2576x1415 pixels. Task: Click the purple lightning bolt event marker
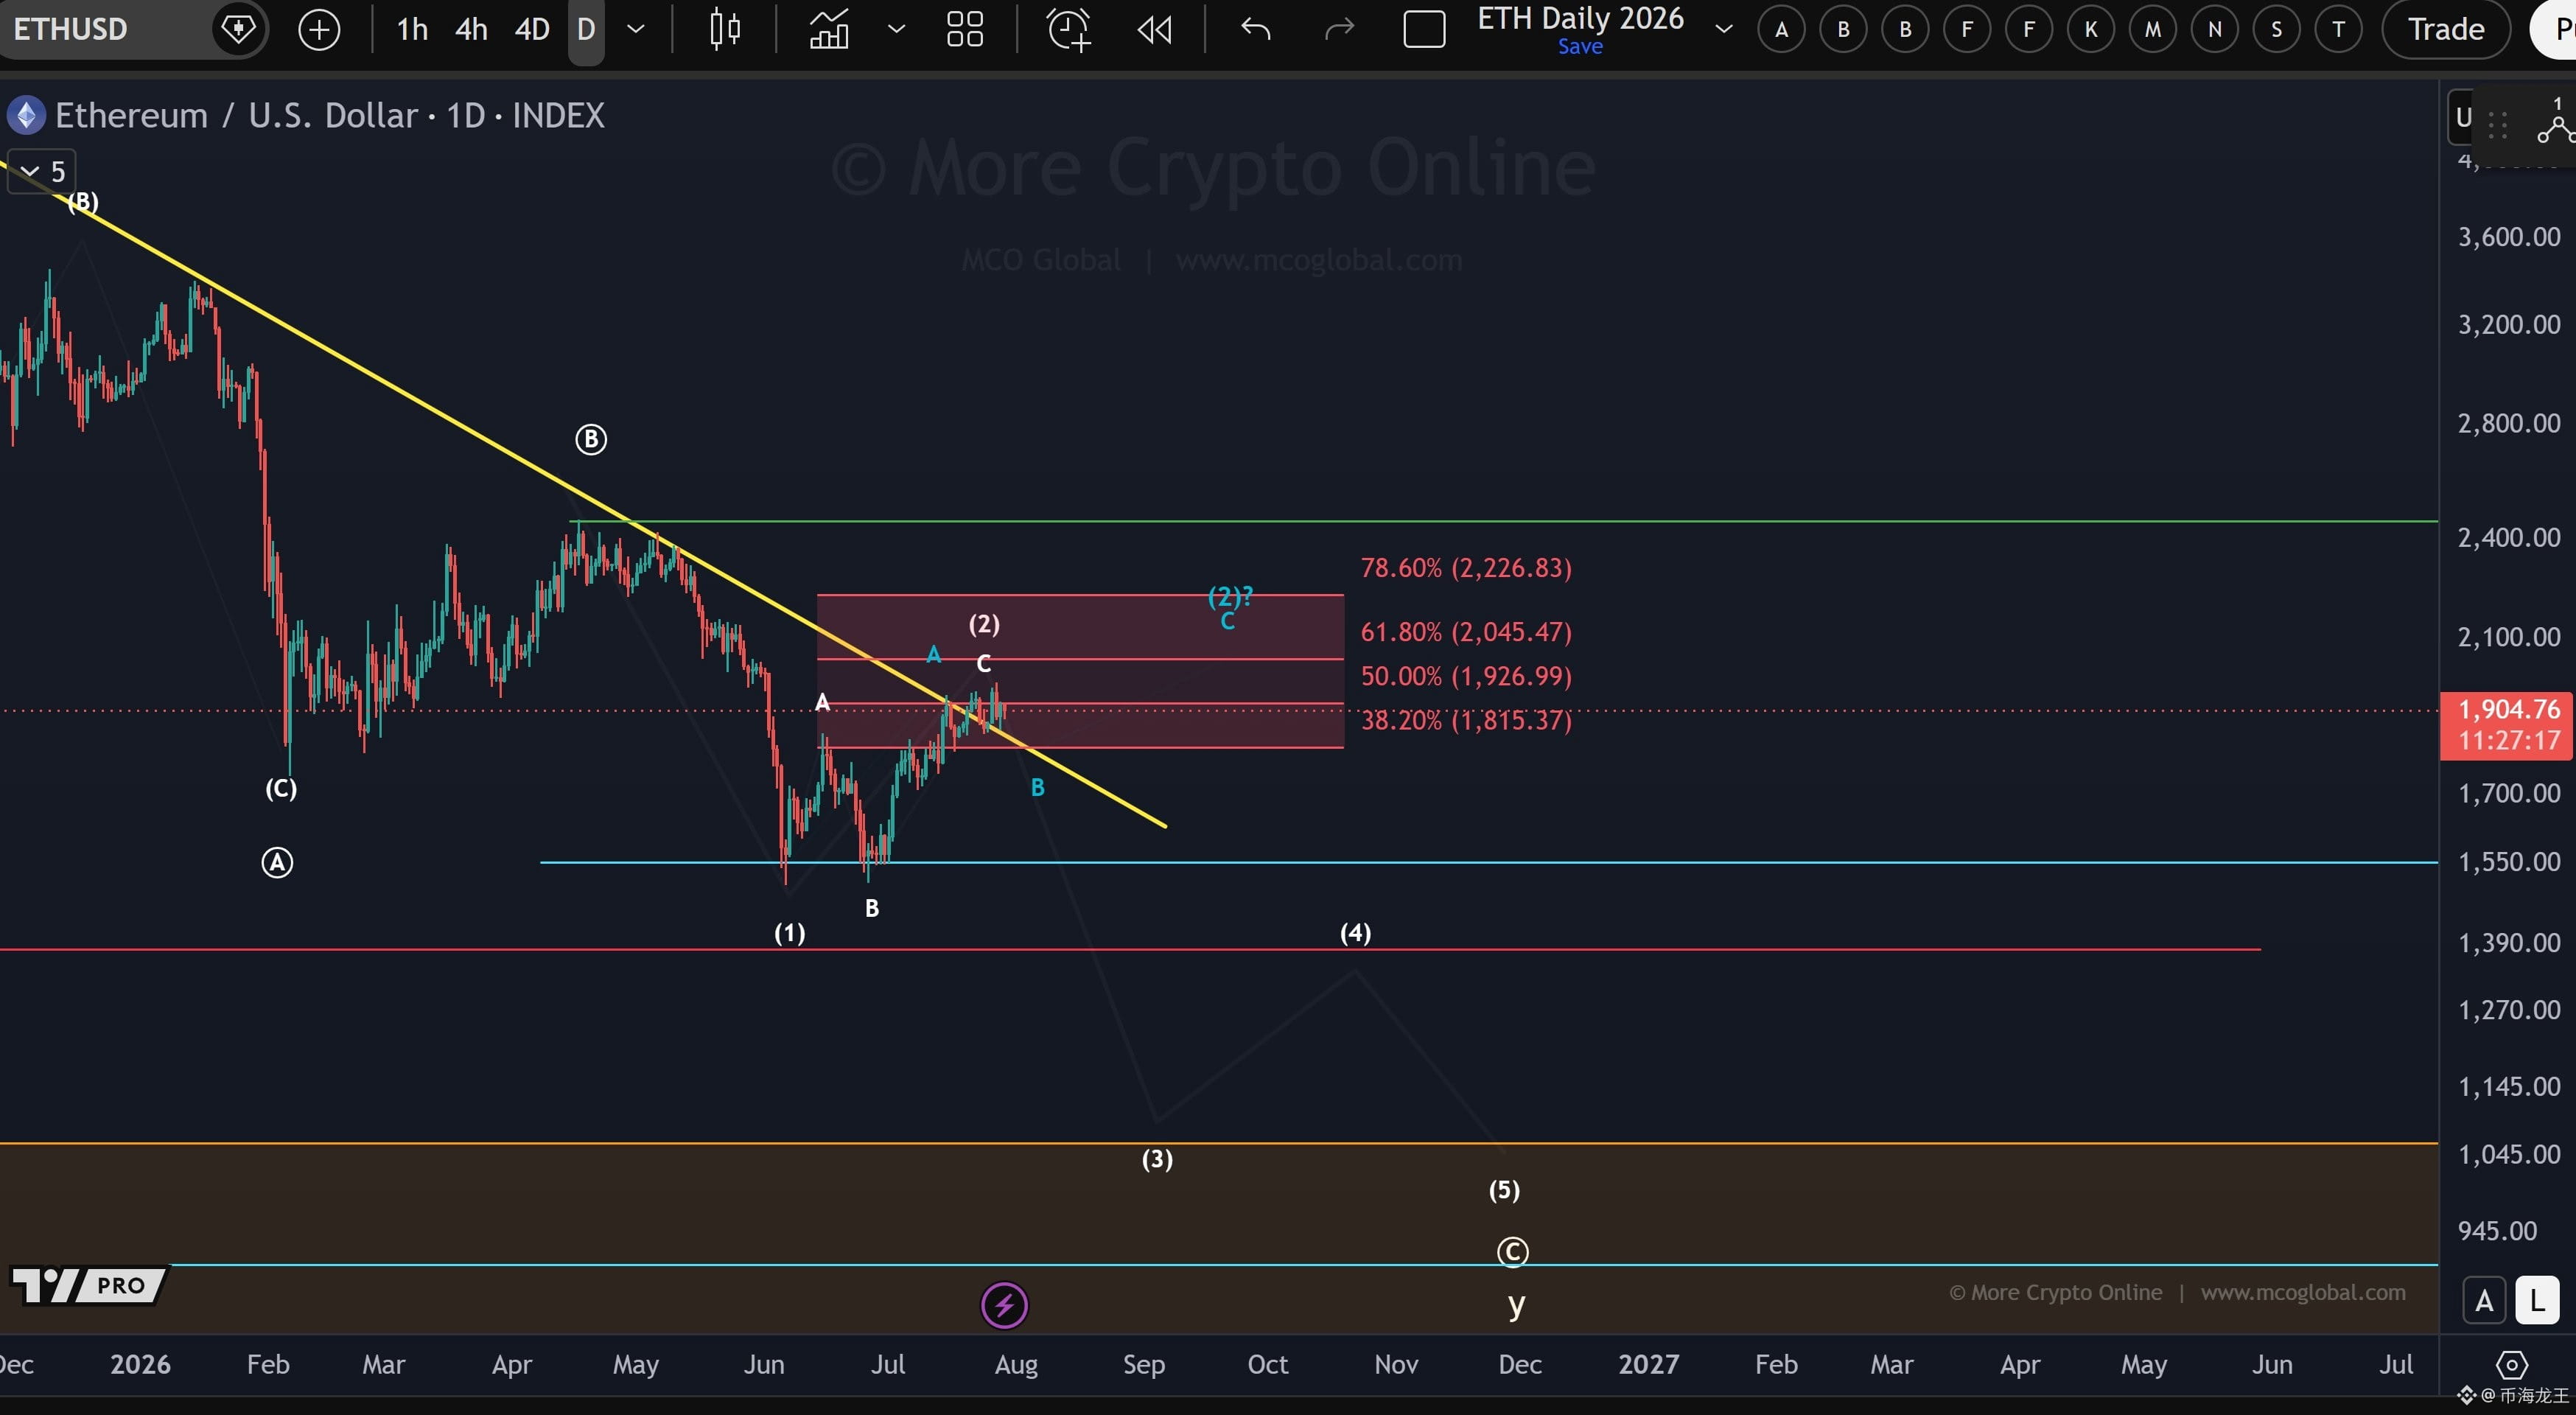coord(1004,1305)
